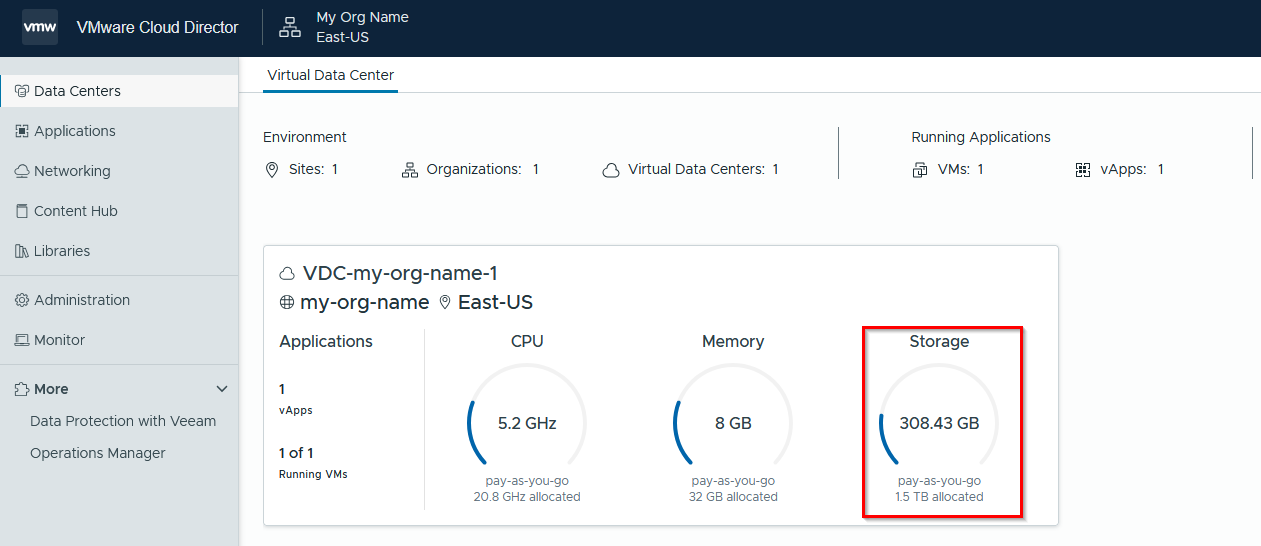
Task: Click the Monitor sidebar icon
Action: click(x=22, y=340)
